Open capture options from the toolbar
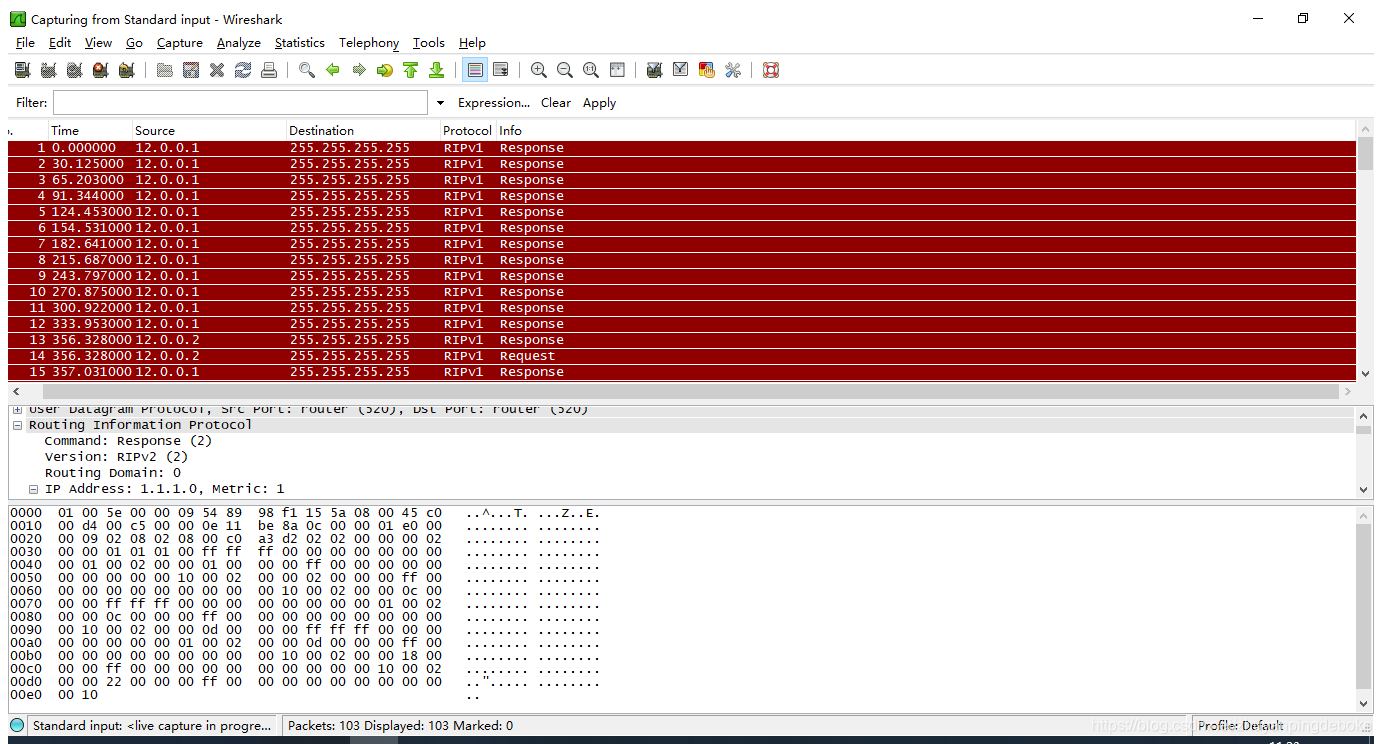 pos(48,70)
